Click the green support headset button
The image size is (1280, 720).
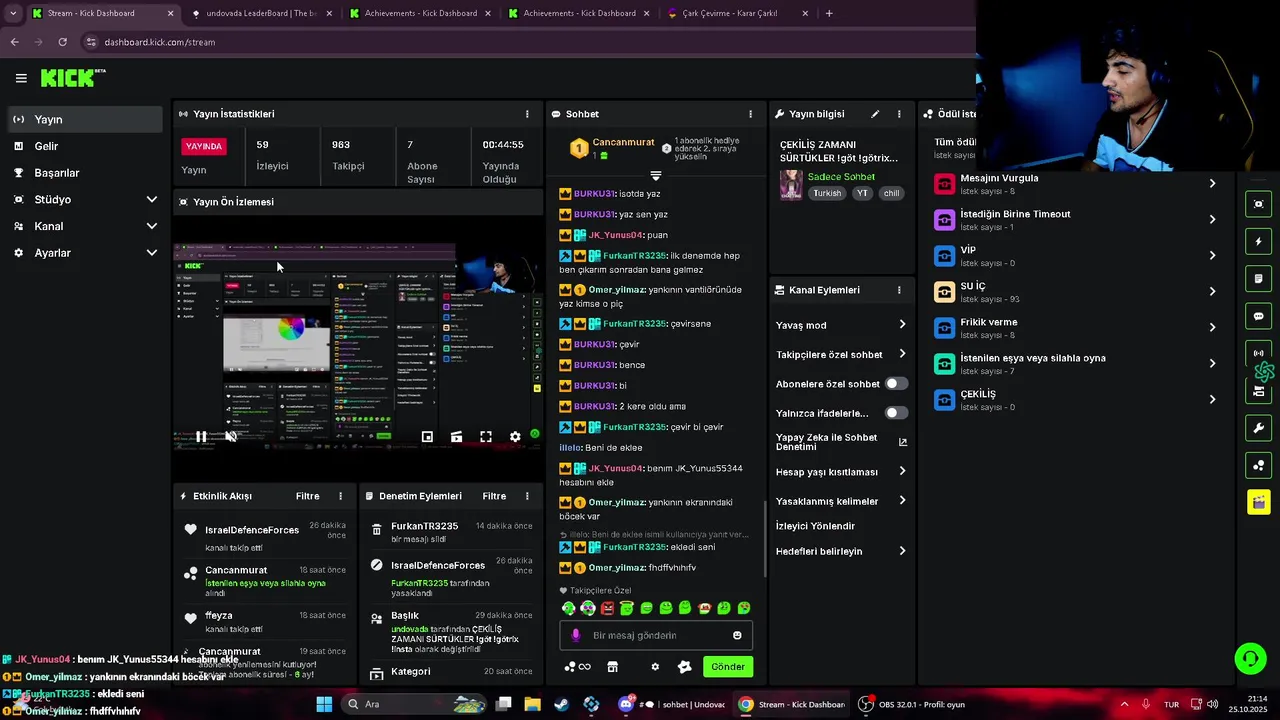pyautogui.click(x=1250, y=658)
